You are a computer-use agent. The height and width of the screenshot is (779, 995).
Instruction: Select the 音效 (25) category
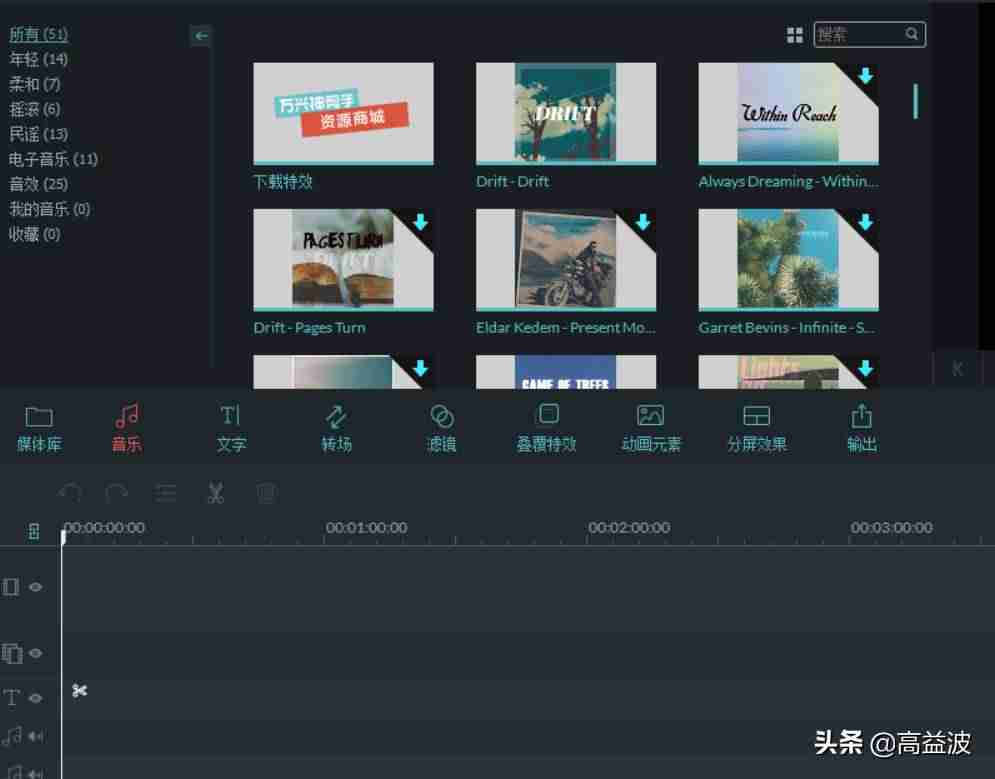coord(38,184)
